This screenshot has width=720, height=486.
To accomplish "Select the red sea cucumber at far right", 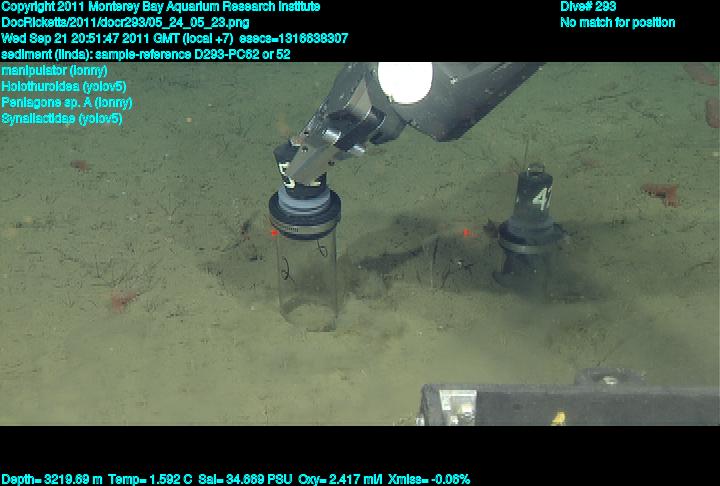I will (661, 193).
